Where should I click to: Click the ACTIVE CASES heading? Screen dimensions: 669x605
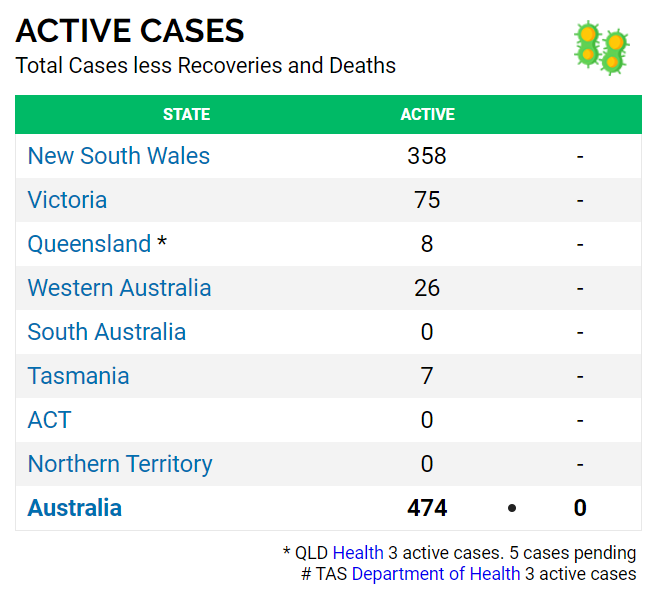point(130,31)
